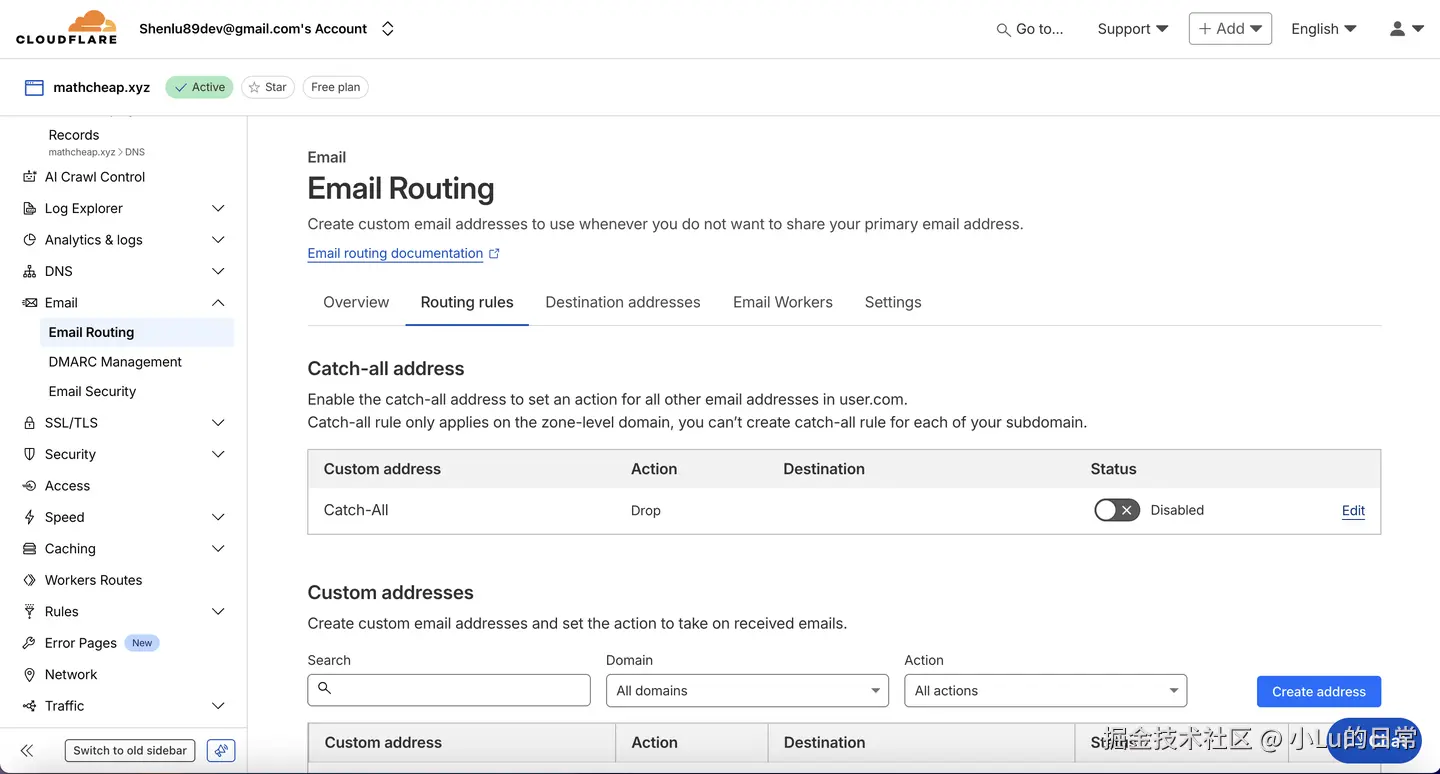Screen dimensions: 1440x774
Task: Click the Error Pages sidebar icon
Action: click(29, 643)
